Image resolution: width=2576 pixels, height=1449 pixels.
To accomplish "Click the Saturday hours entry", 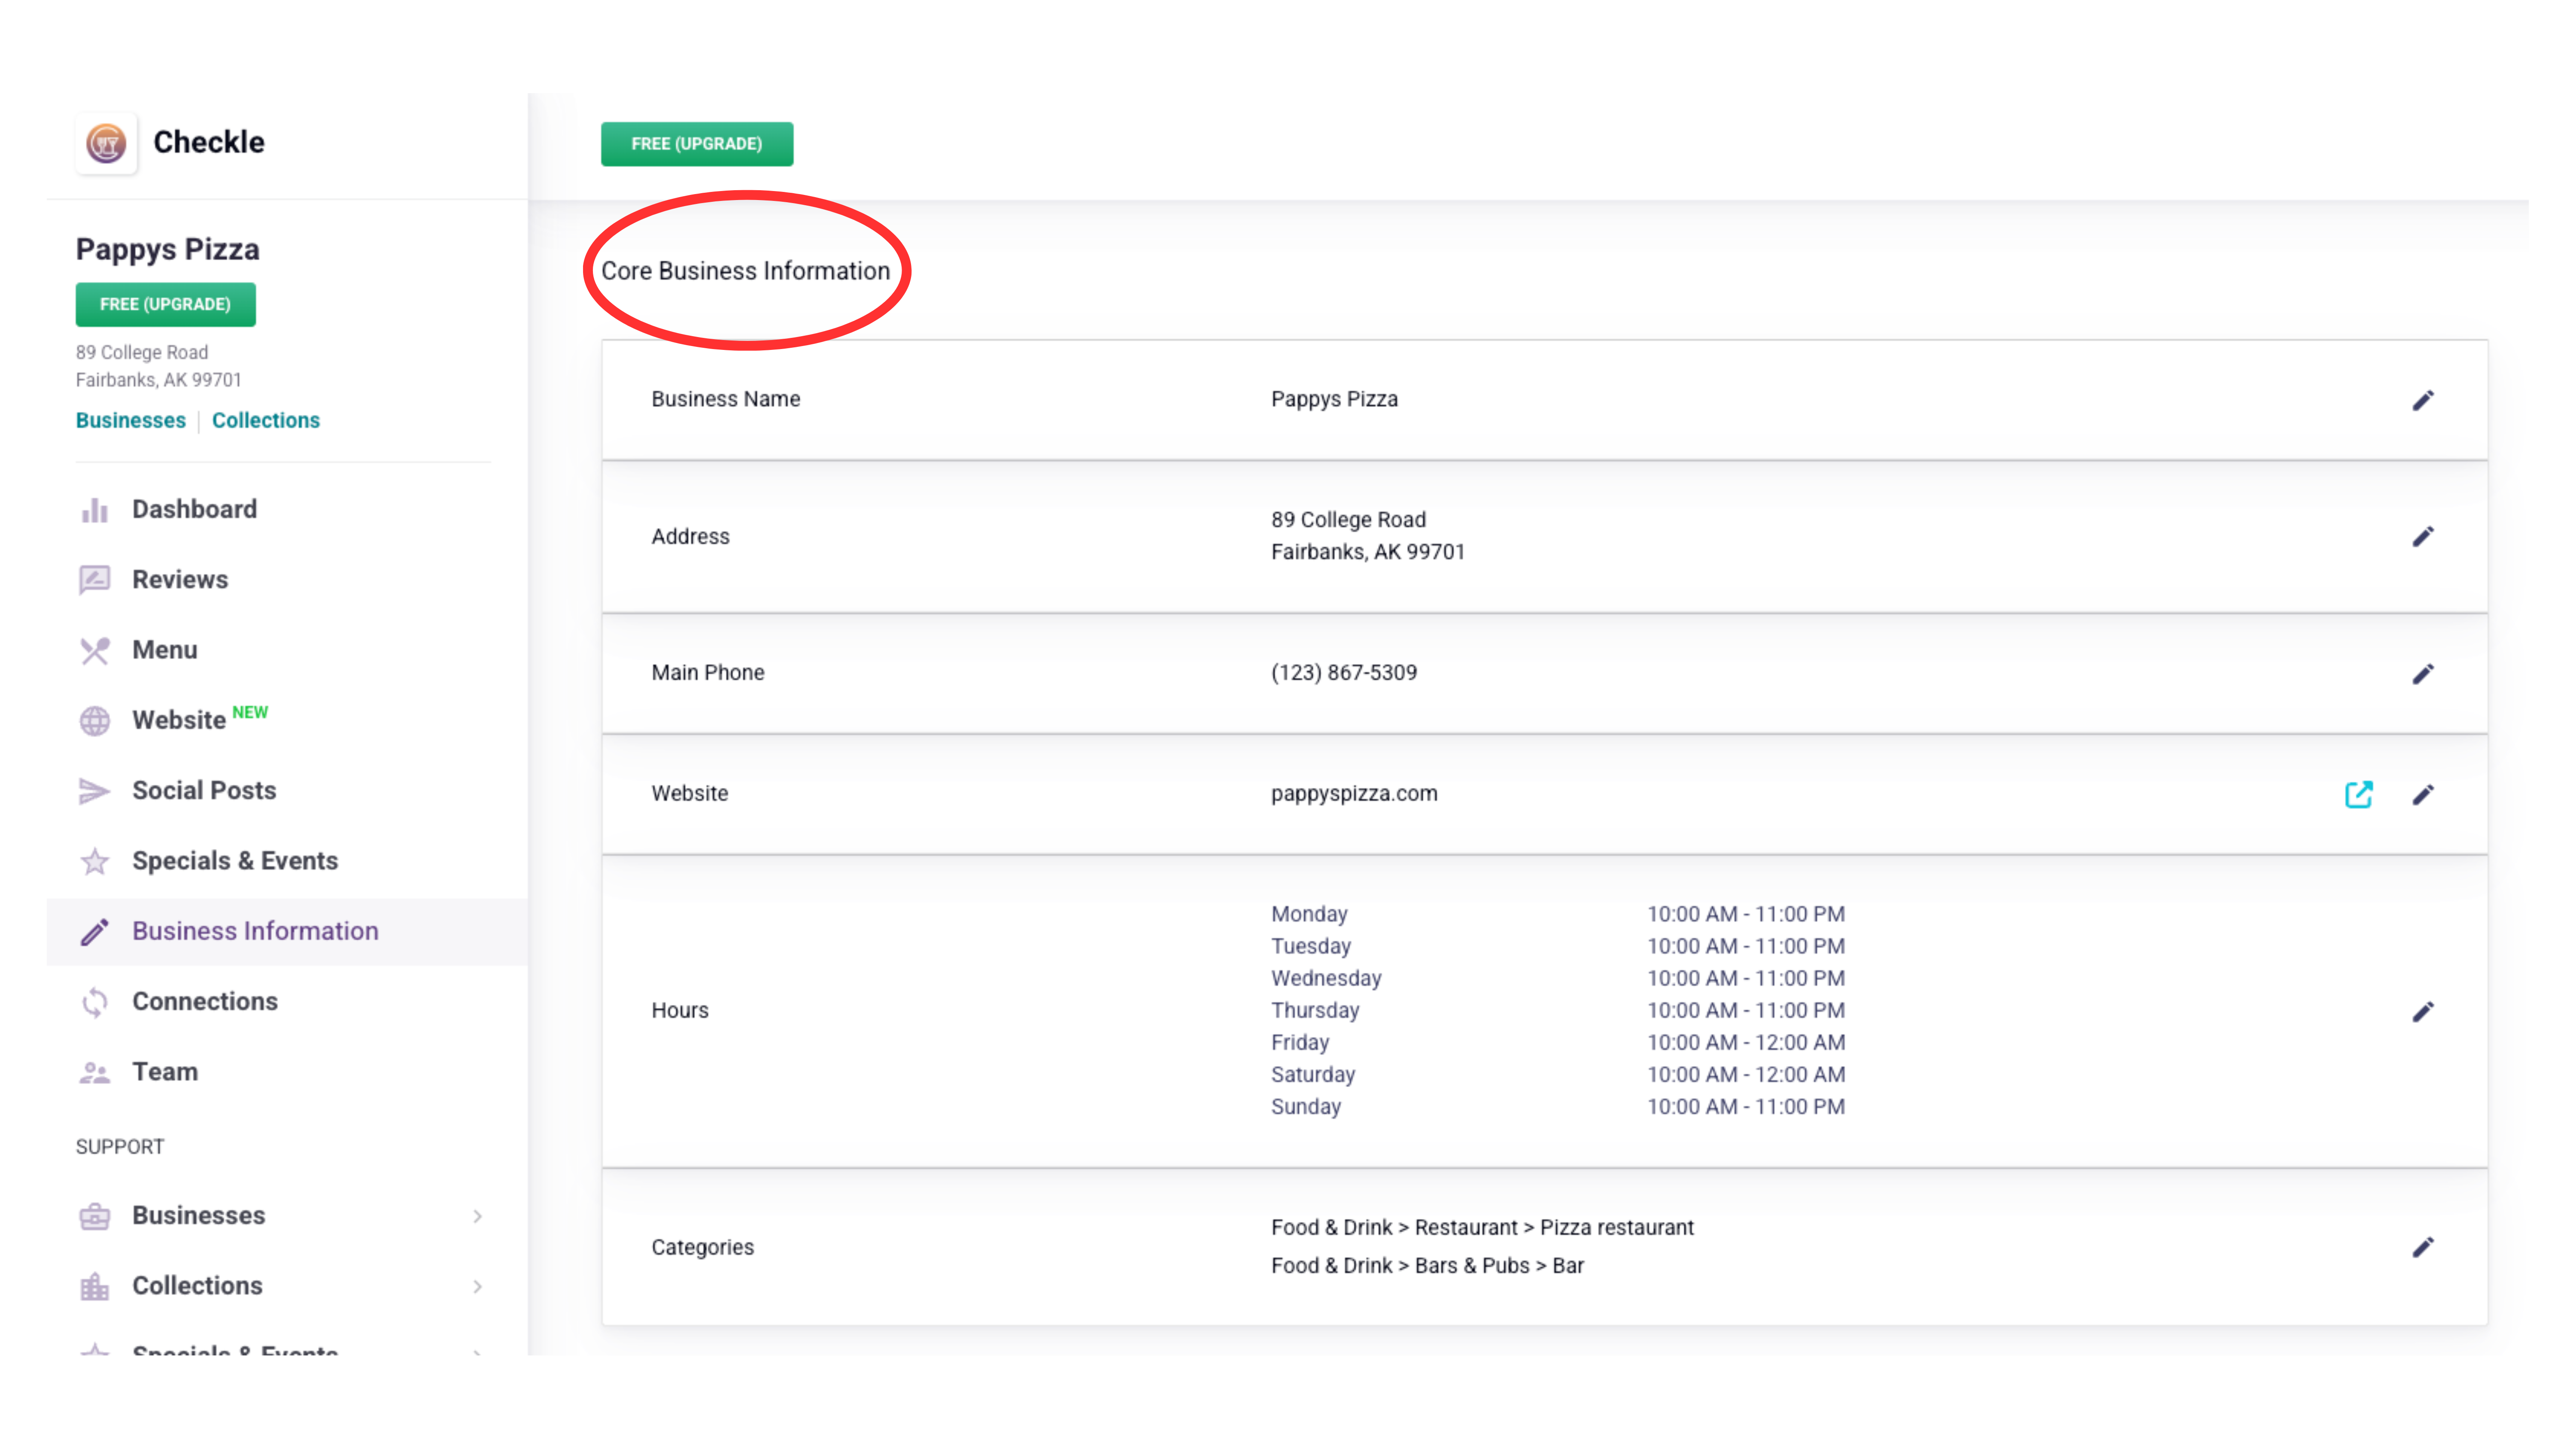I will (x=1558, y=1075).
